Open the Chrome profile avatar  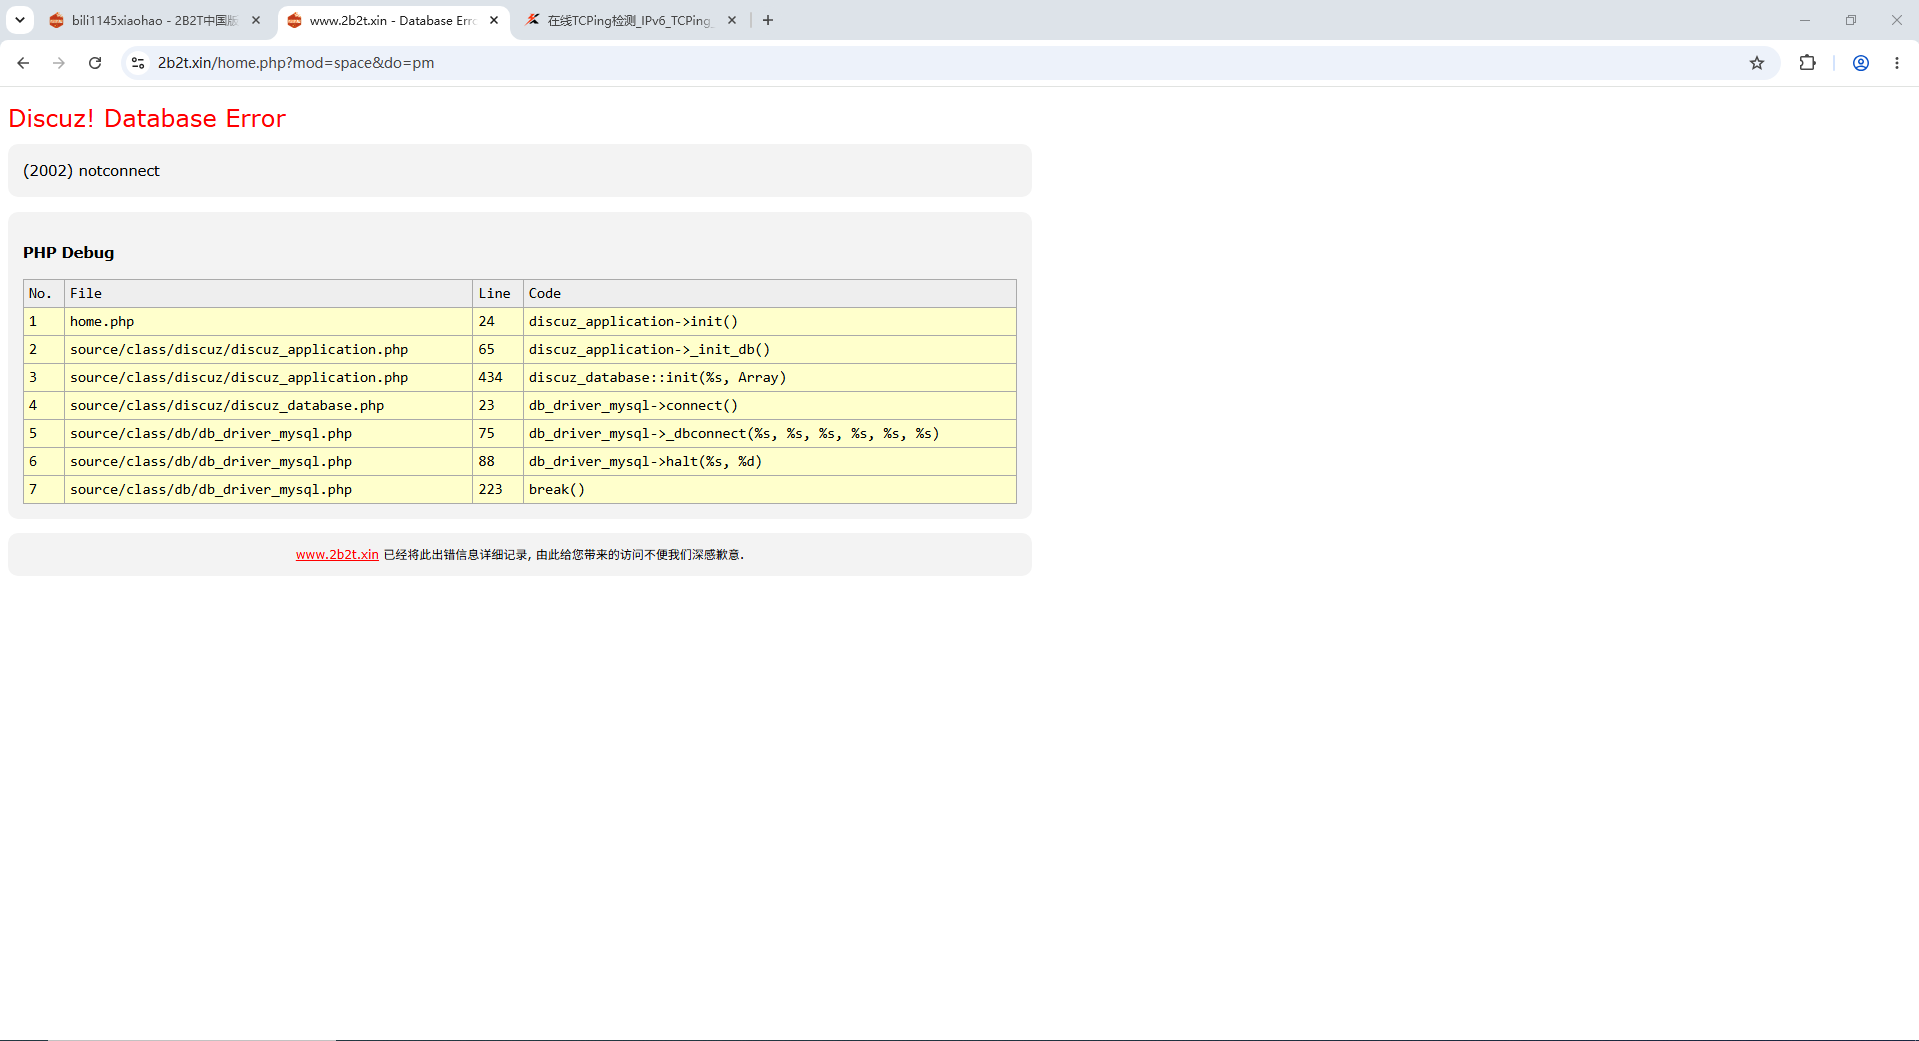pyautogui.click(x=1861, y=63)
